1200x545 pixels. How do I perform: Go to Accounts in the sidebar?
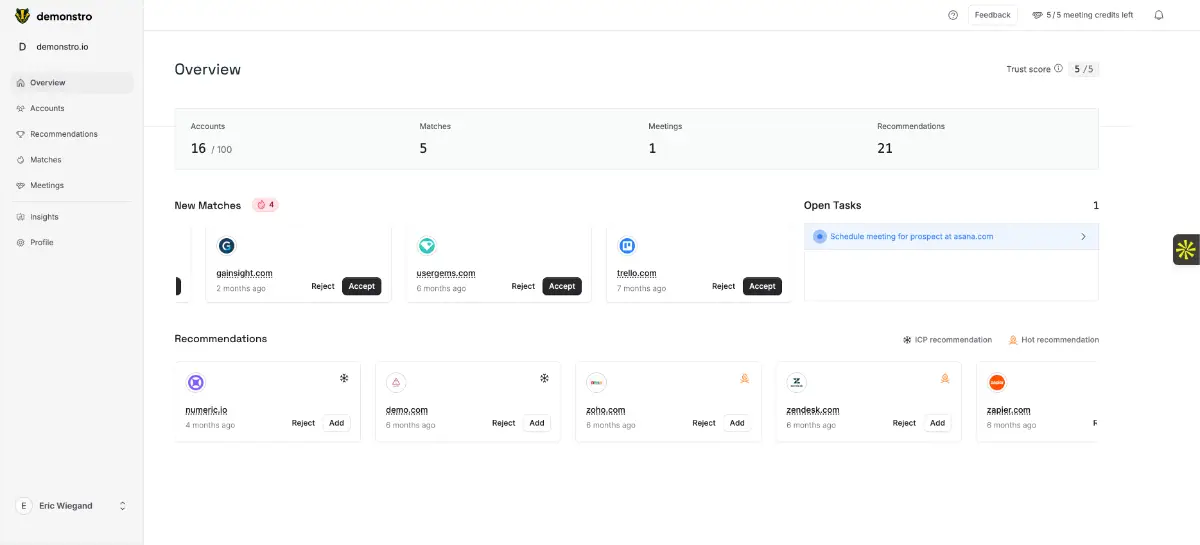[47, 108]
